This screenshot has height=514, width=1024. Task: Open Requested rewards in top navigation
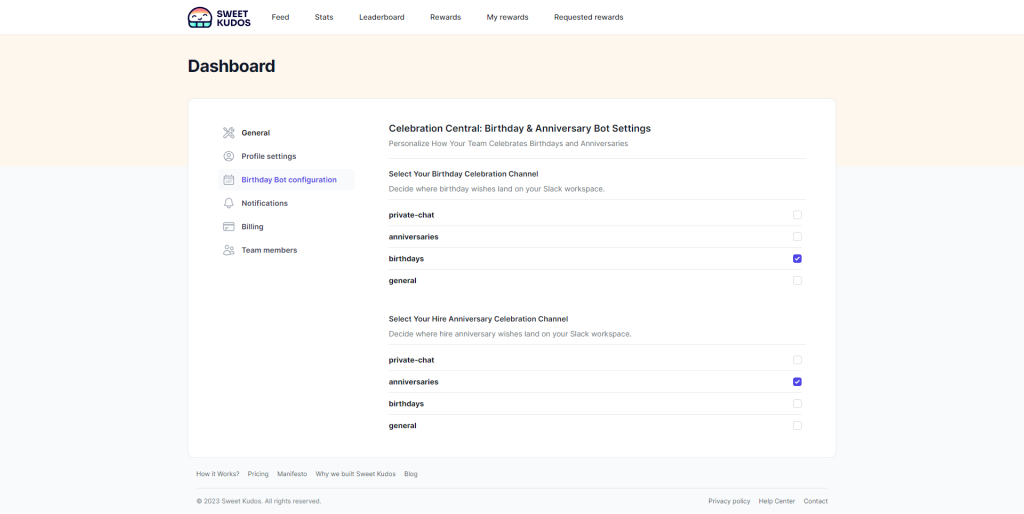pyautogui.click(x=588, y=17)
